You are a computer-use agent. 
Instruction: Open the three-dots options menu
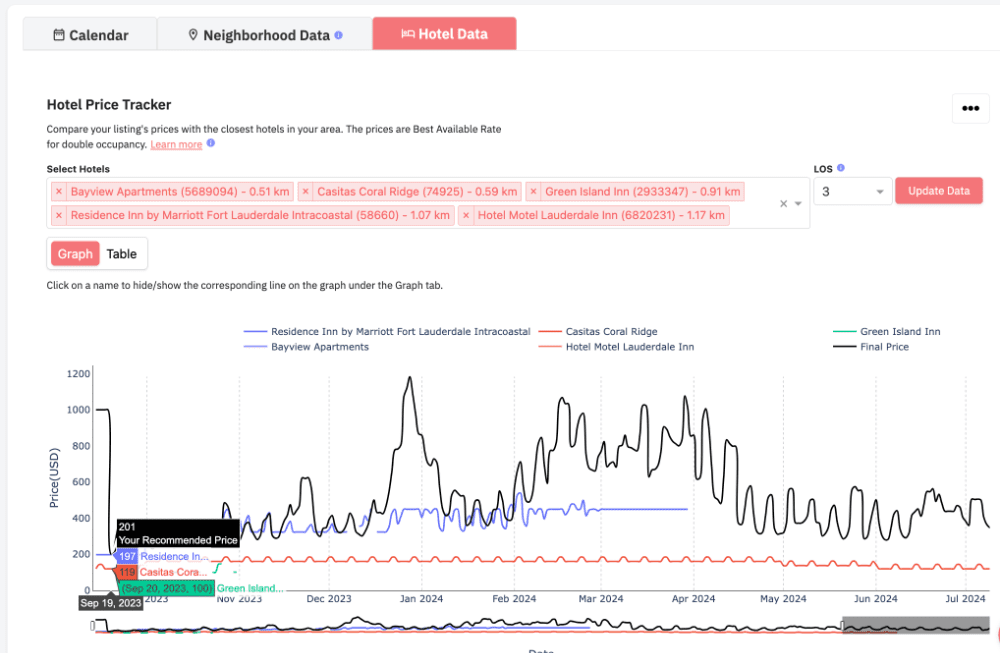(971, 108)
